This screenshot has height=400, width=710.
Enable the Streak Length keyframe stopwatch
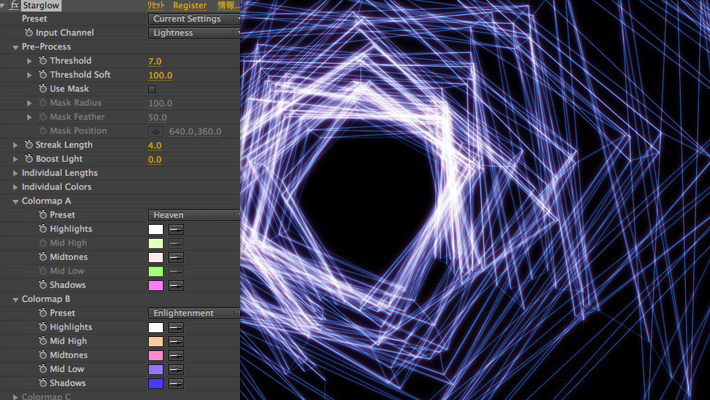(29, 145)
